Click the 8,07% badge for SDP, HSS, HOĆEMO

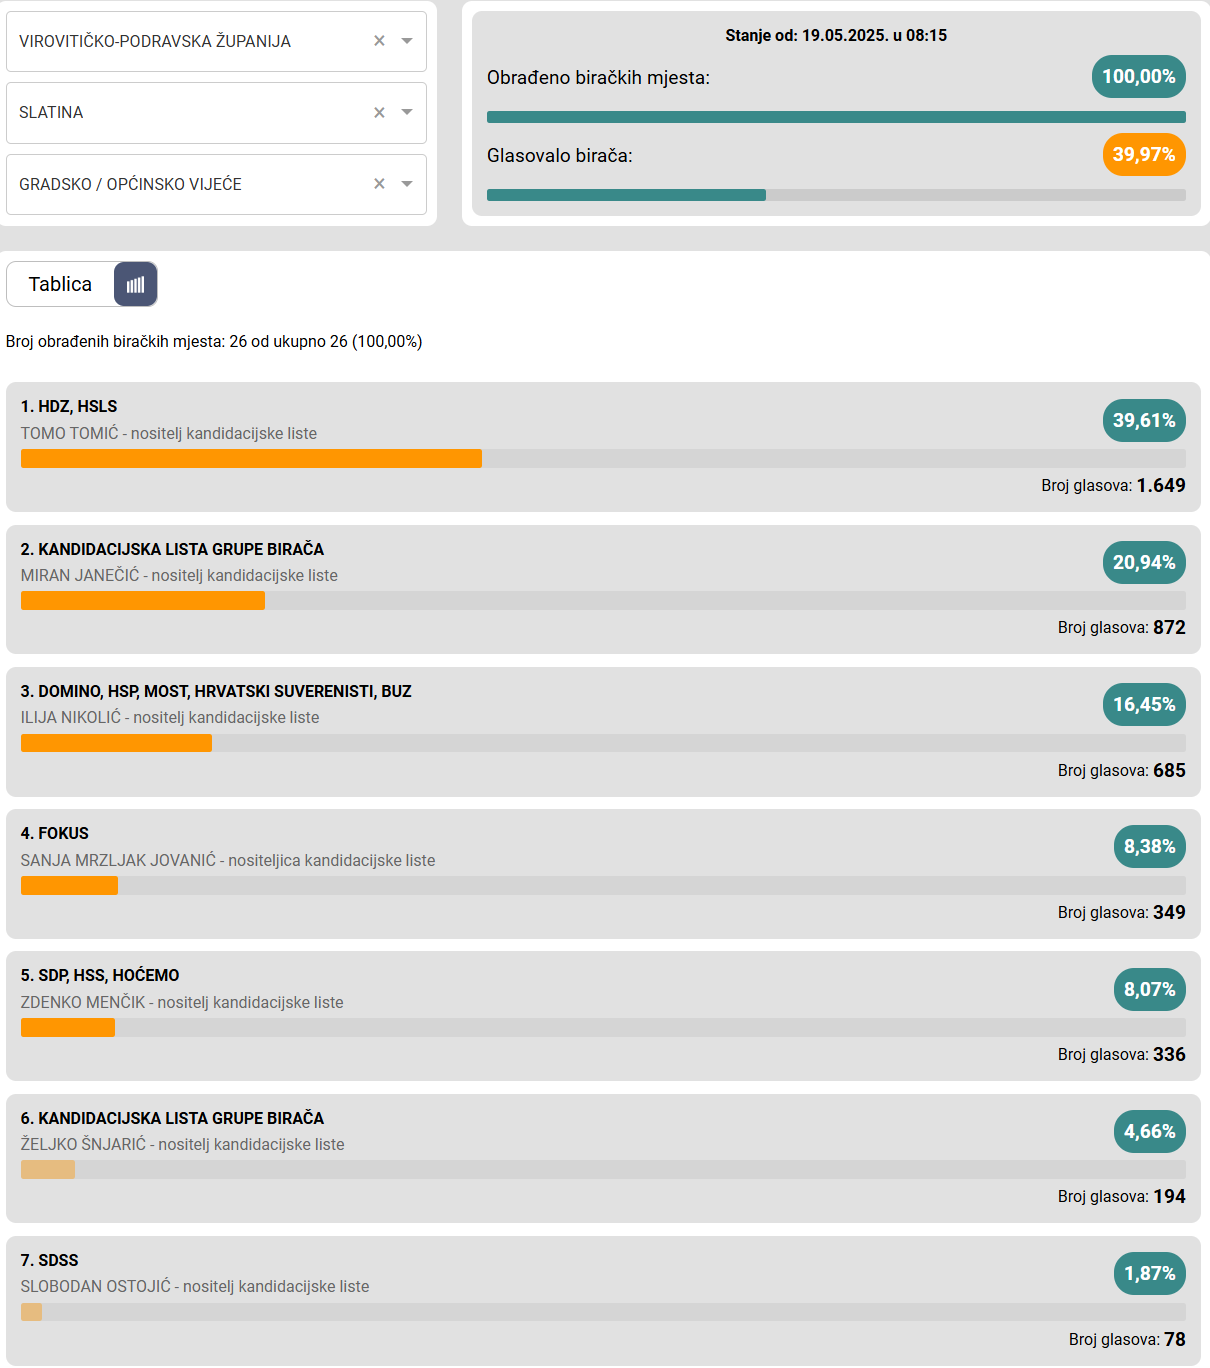[1149, 990]
